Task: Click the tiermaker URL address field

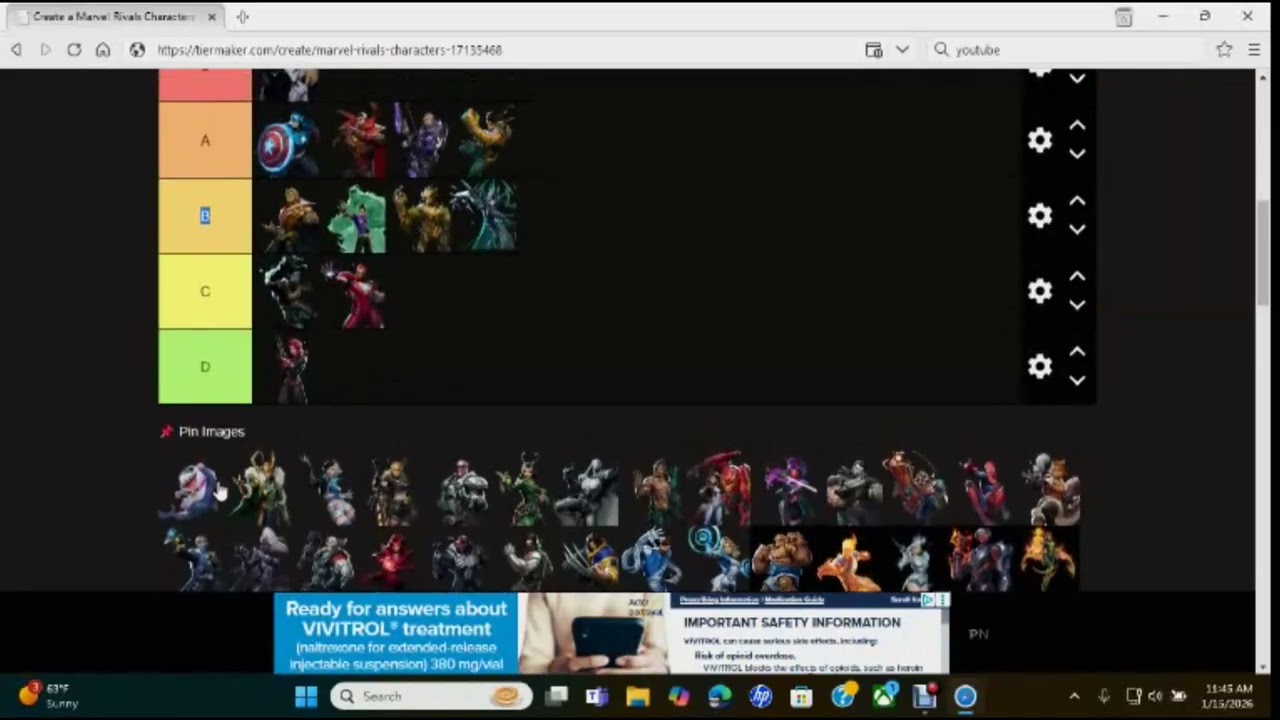Action: 500,49
